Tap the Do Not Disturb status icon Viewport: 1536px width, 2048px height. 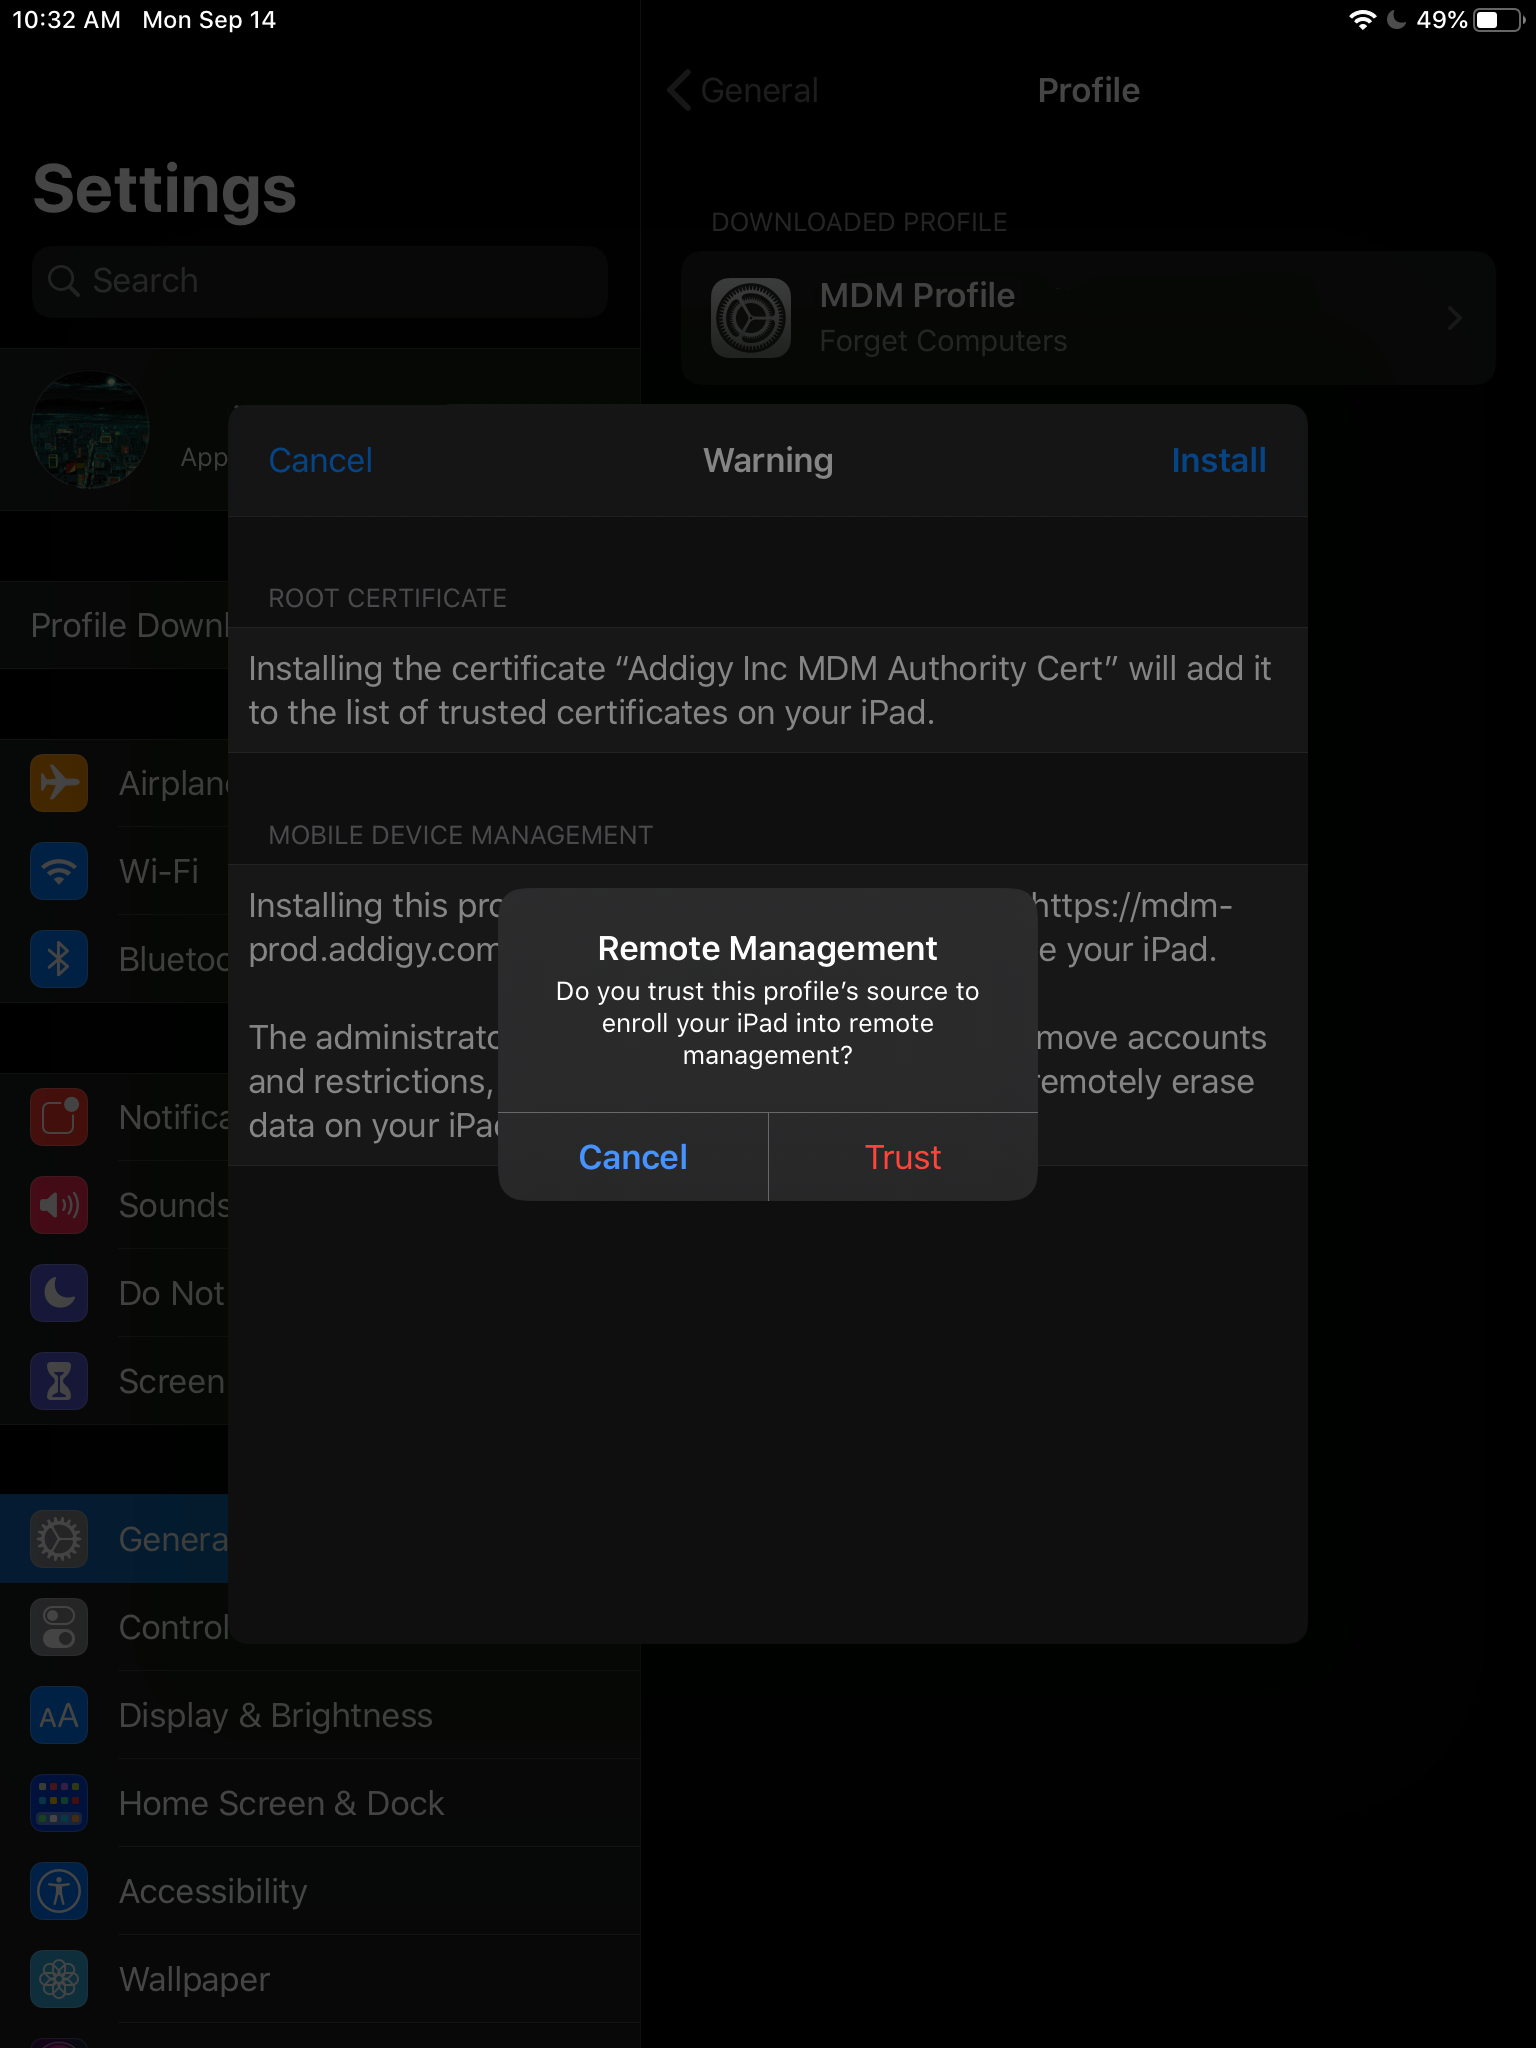coord(1397,20)
